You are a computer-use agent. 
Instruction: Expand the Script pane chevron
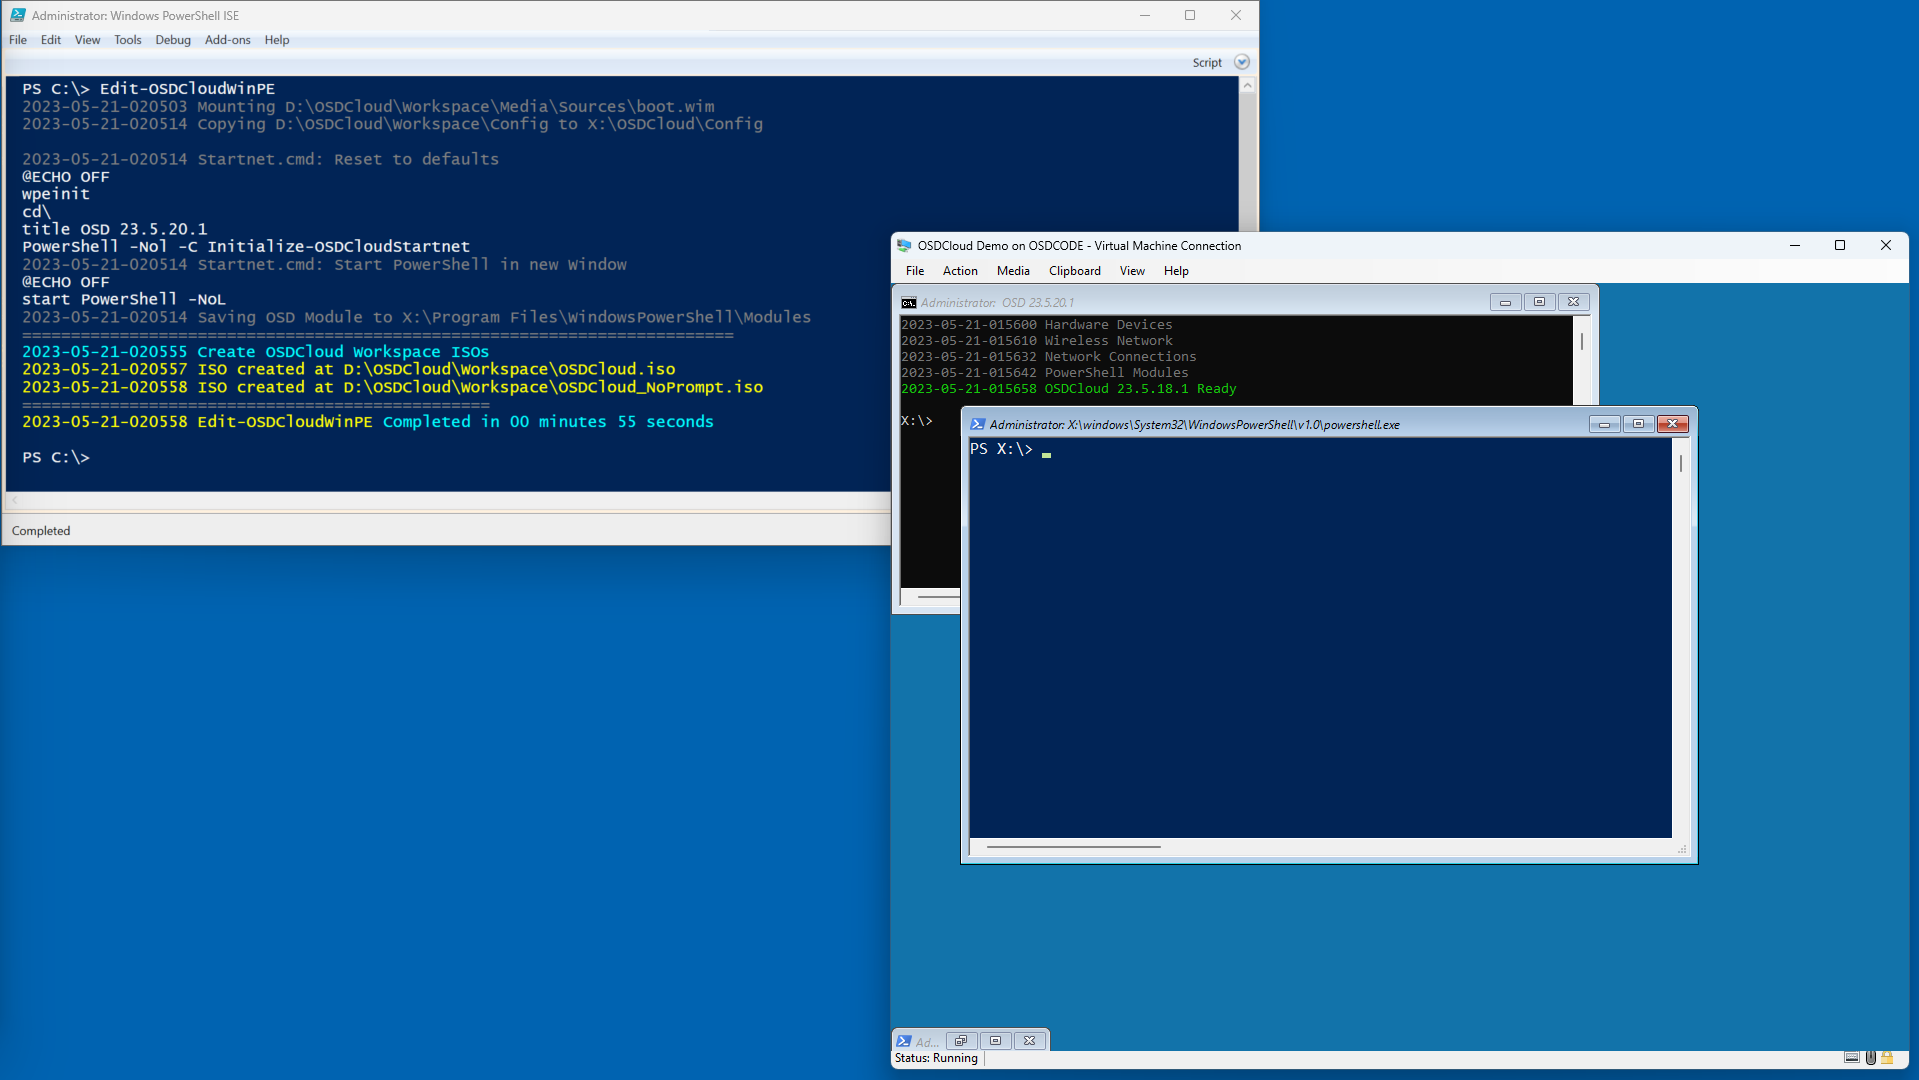click(1241, 62)
